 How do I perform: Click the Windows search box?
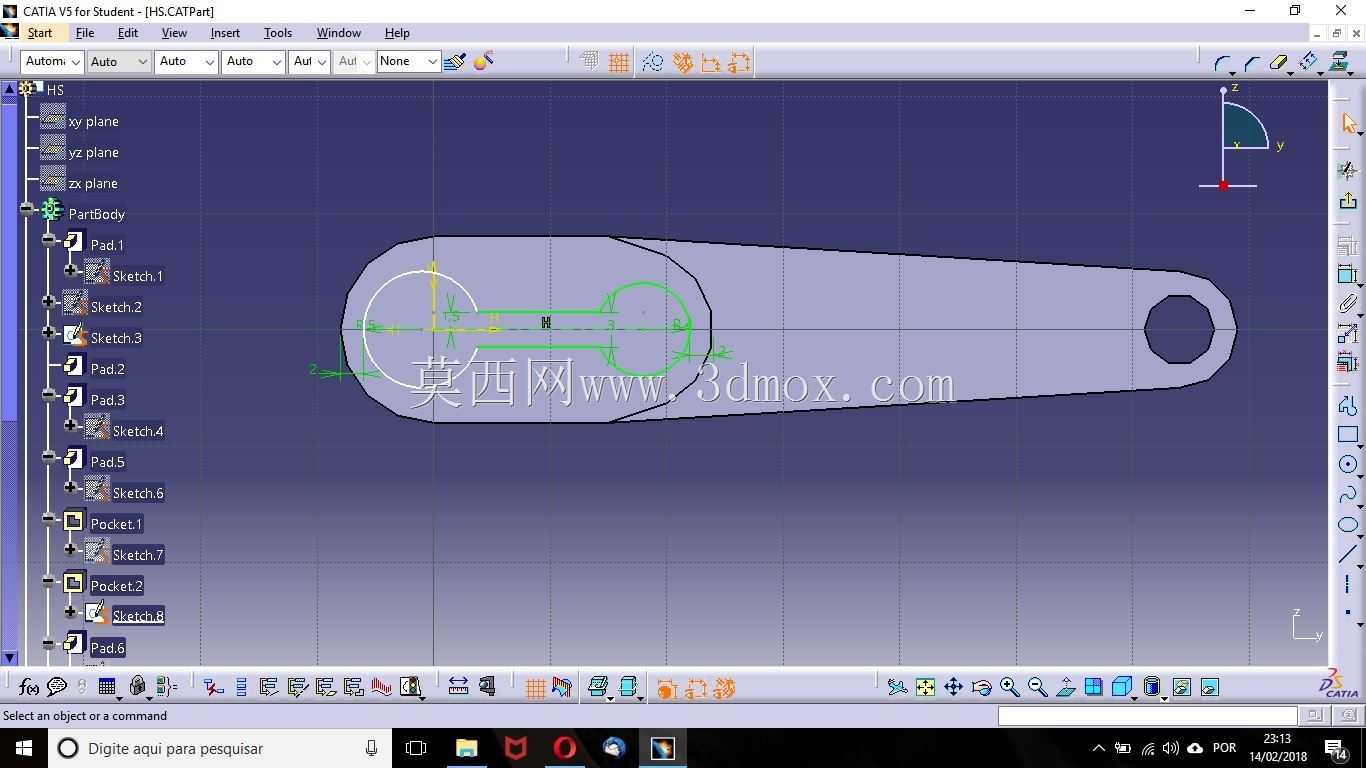click(220, 748)
